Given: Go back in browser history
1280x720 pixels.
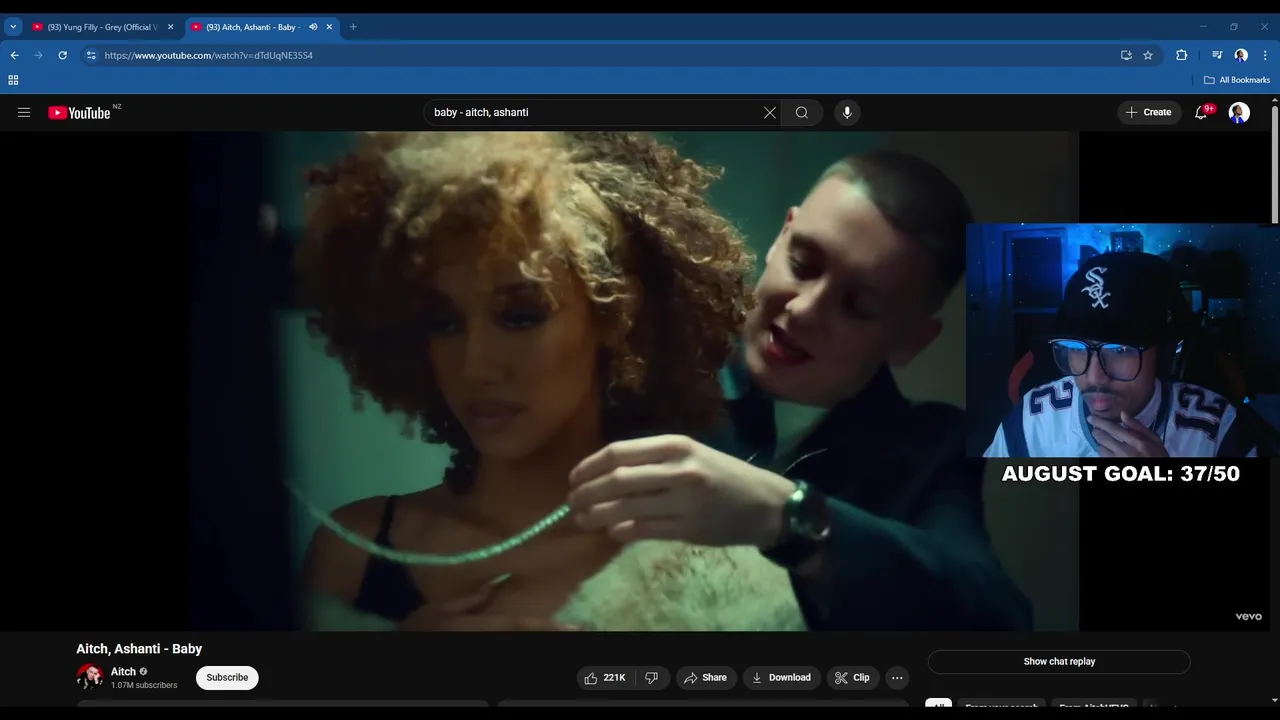Looking at the screenshot, I should tap(14, 55).
